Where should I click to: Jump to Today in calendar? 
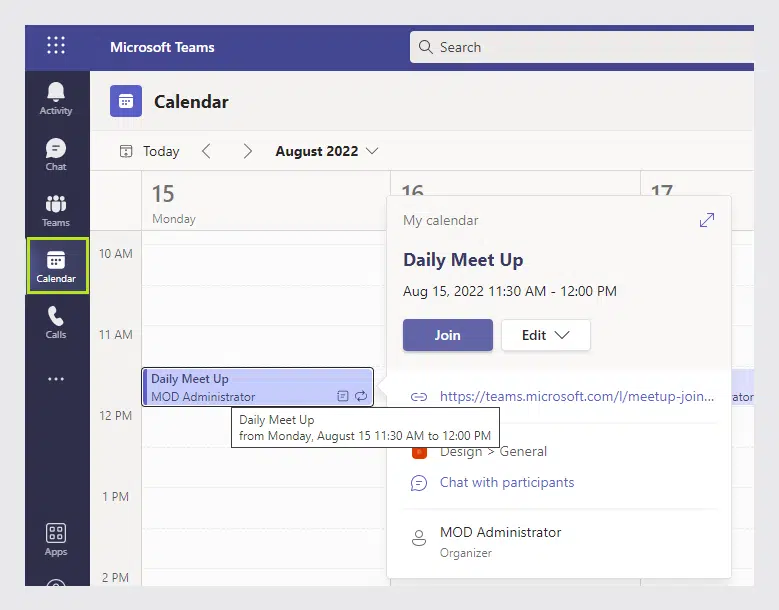[x=150, y=151]
